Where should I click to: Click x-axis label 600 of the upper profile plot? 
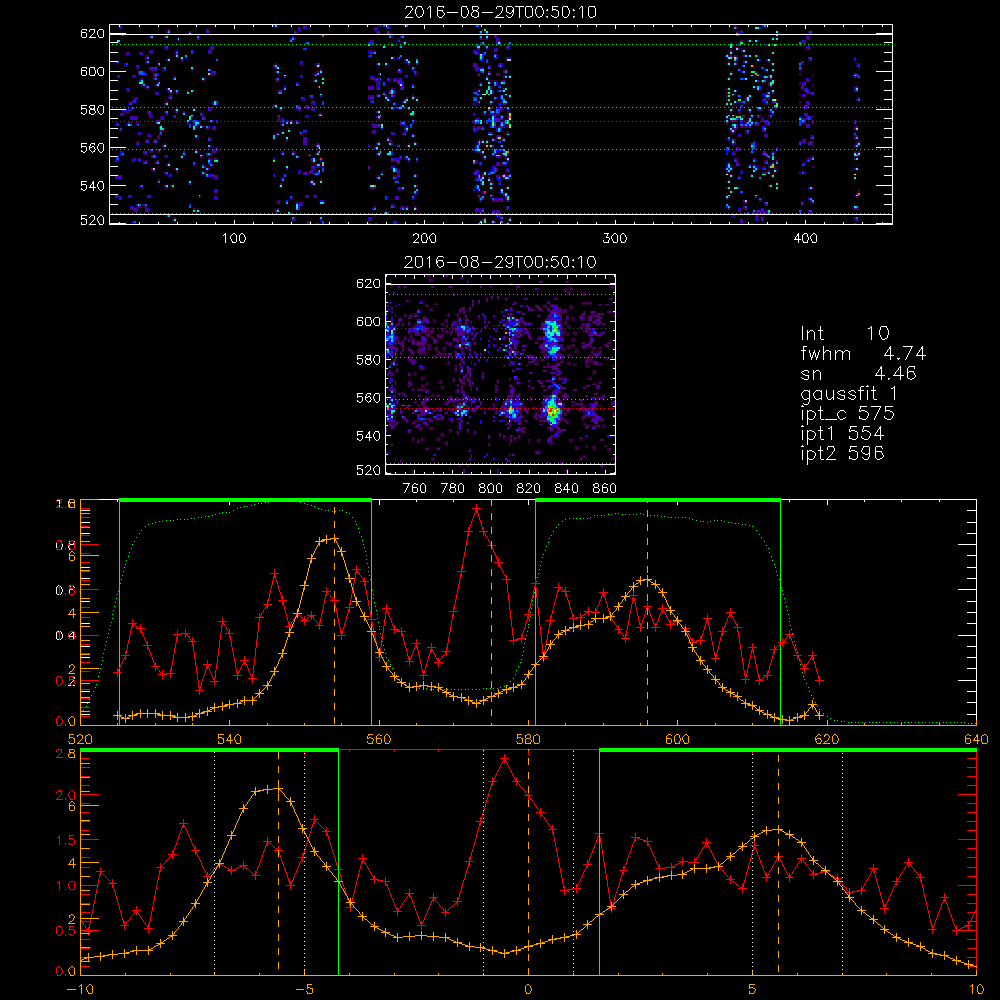coord(677,739)
